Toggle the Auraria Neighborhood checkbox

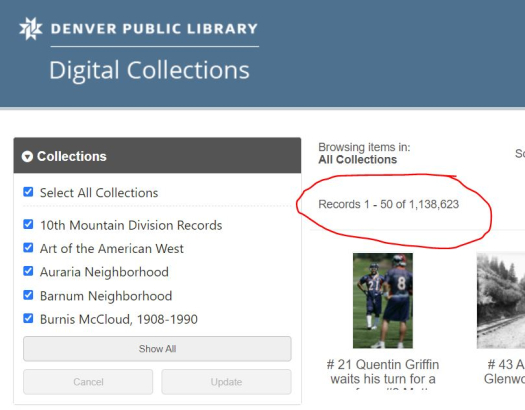[28, 271]
